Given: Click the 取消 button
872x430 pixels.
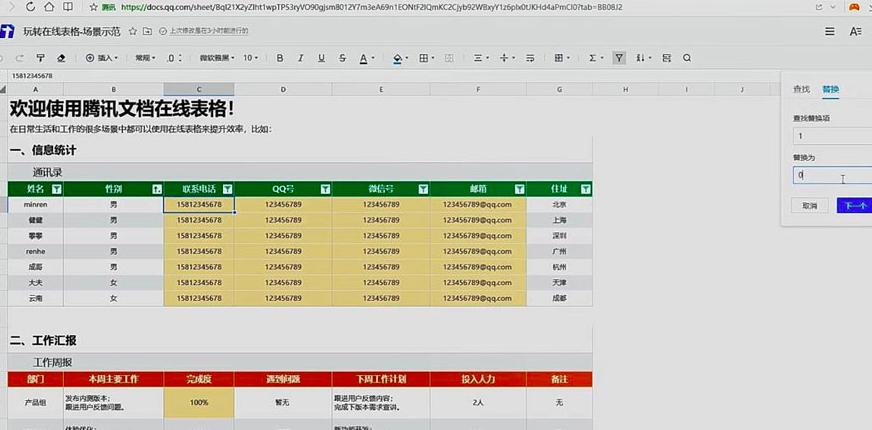Looking at the screenshot, I should 810,205.
